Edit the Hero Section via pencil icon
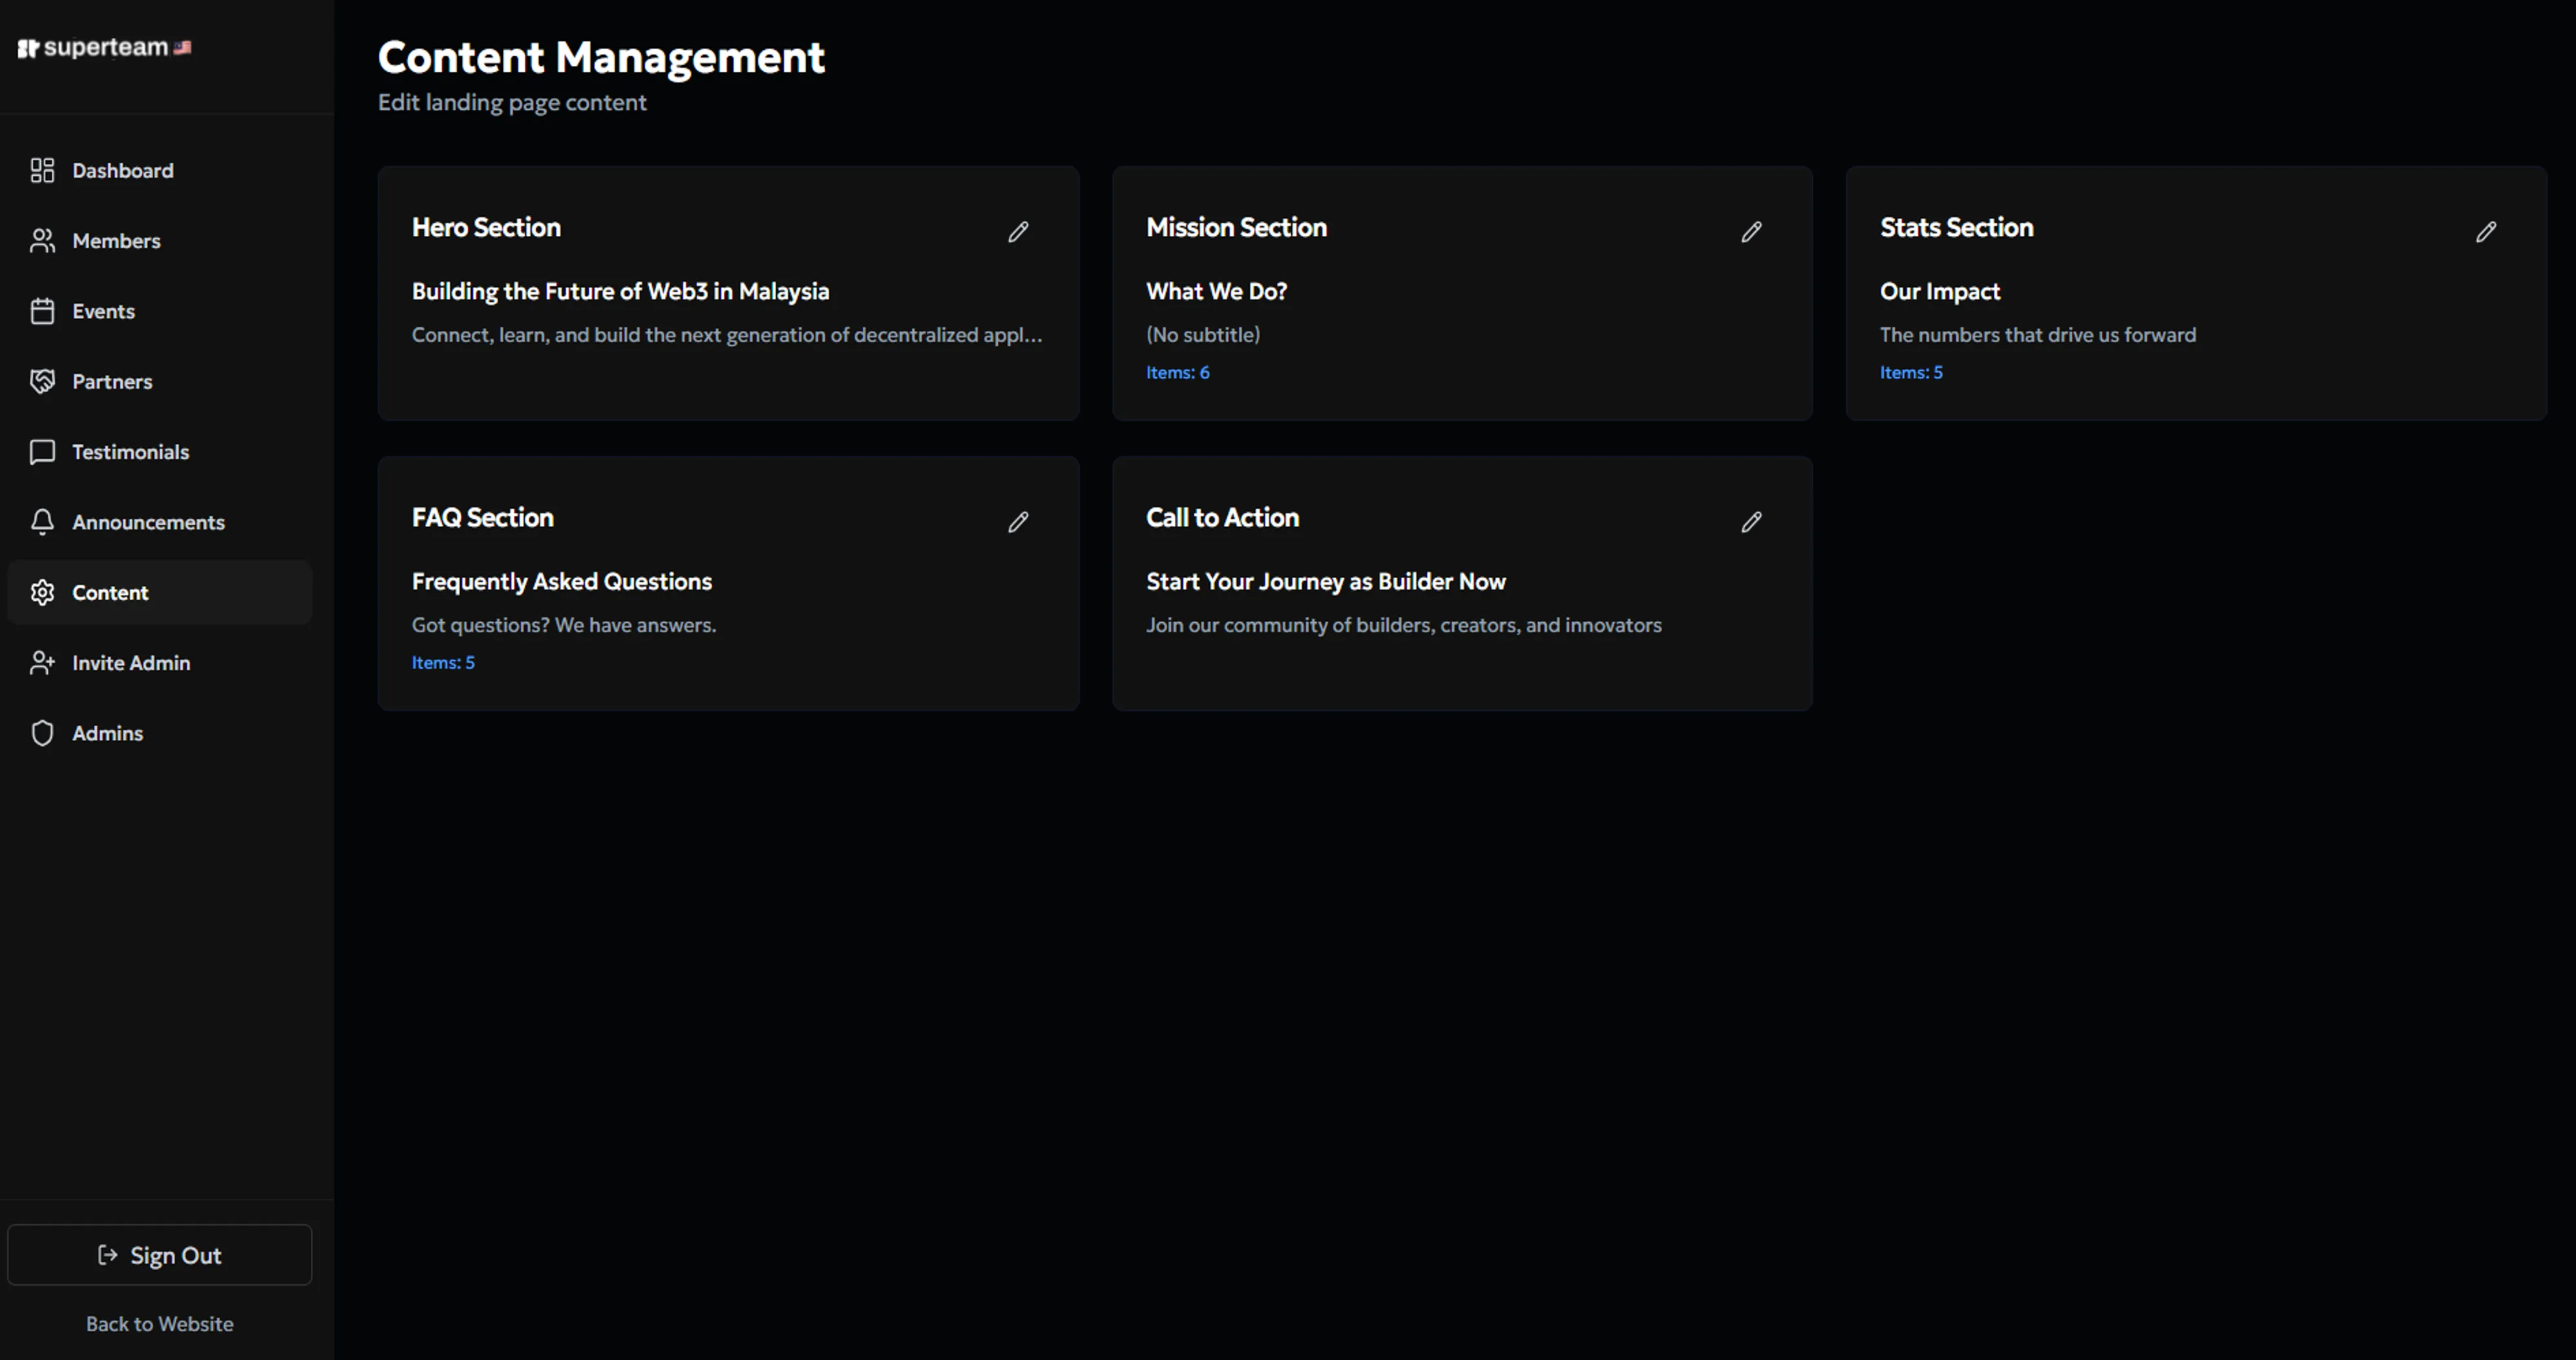Screen dimensions: 2576x1360 (x=1018, y=232)
